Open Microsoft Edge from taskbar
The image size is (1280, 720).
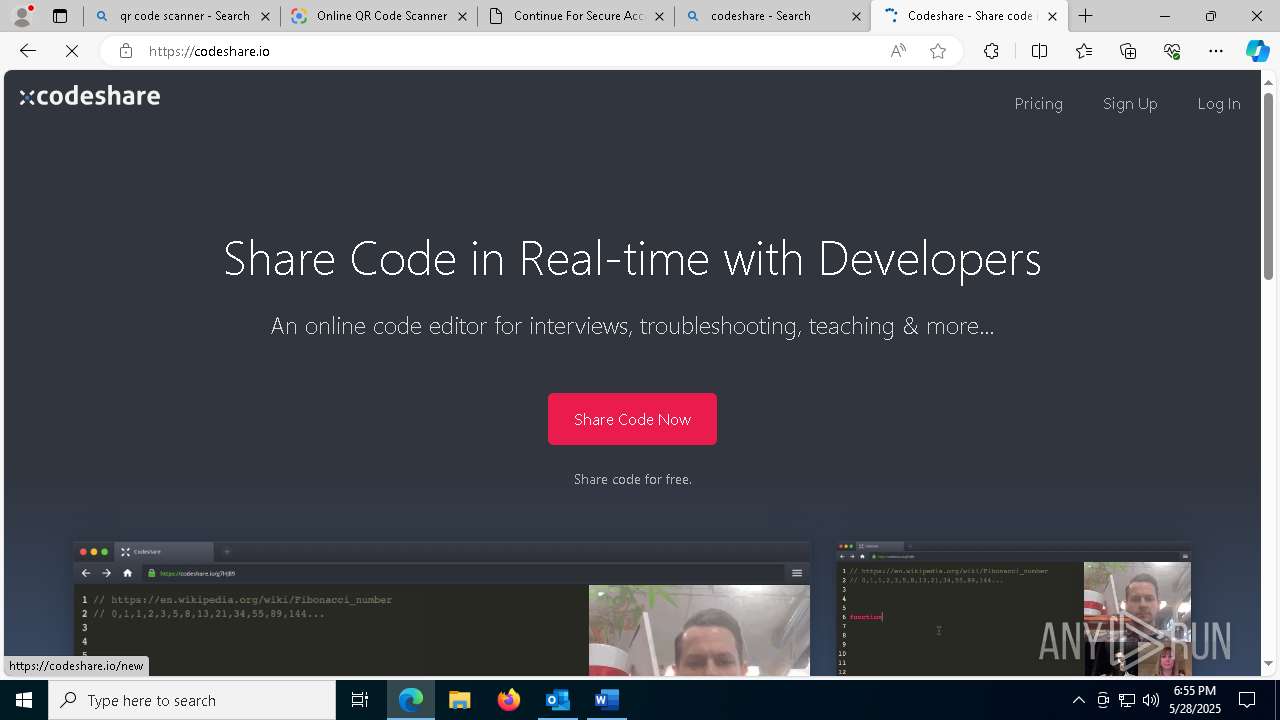coord(411,700)
